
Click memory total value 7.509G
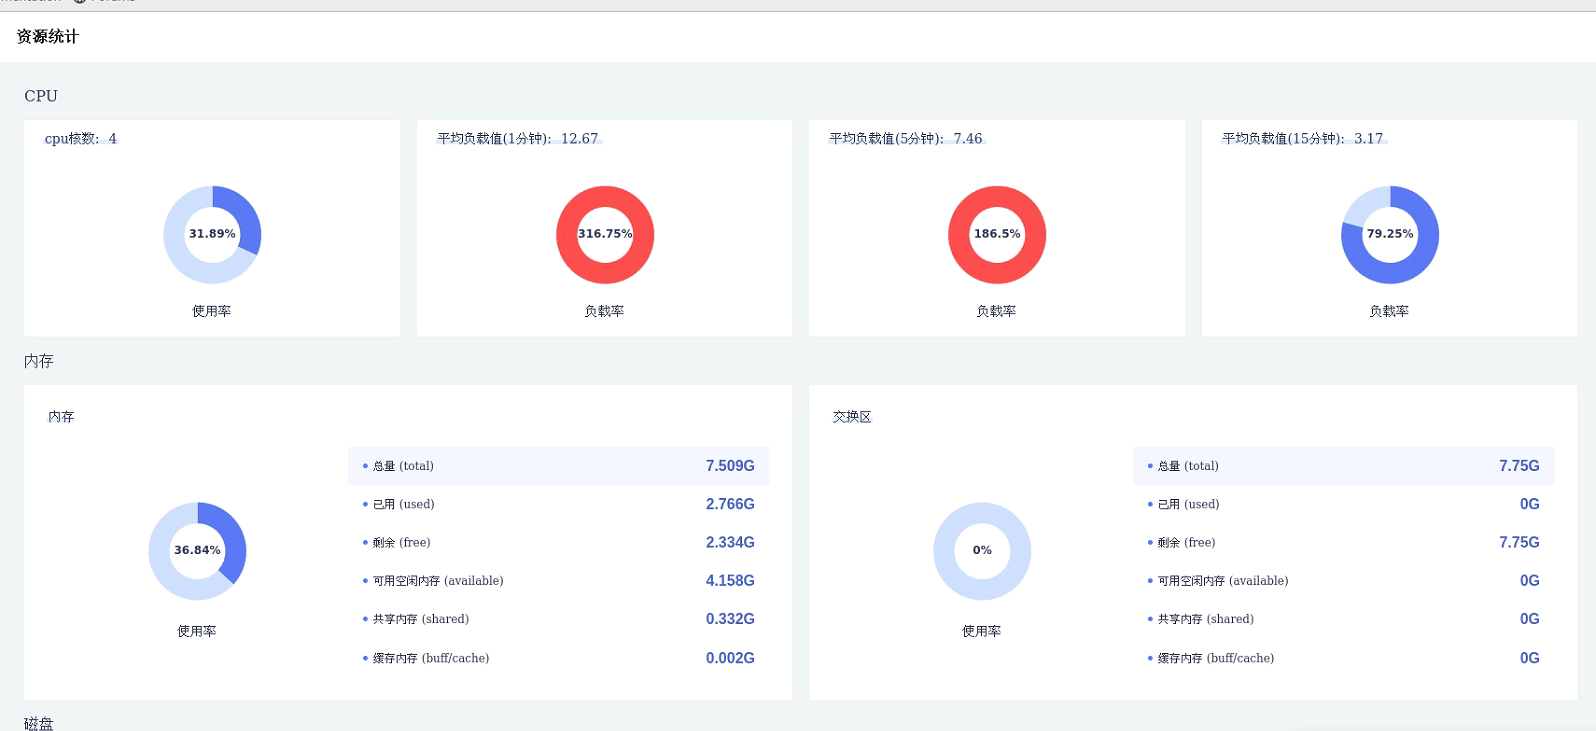(730, 466)
